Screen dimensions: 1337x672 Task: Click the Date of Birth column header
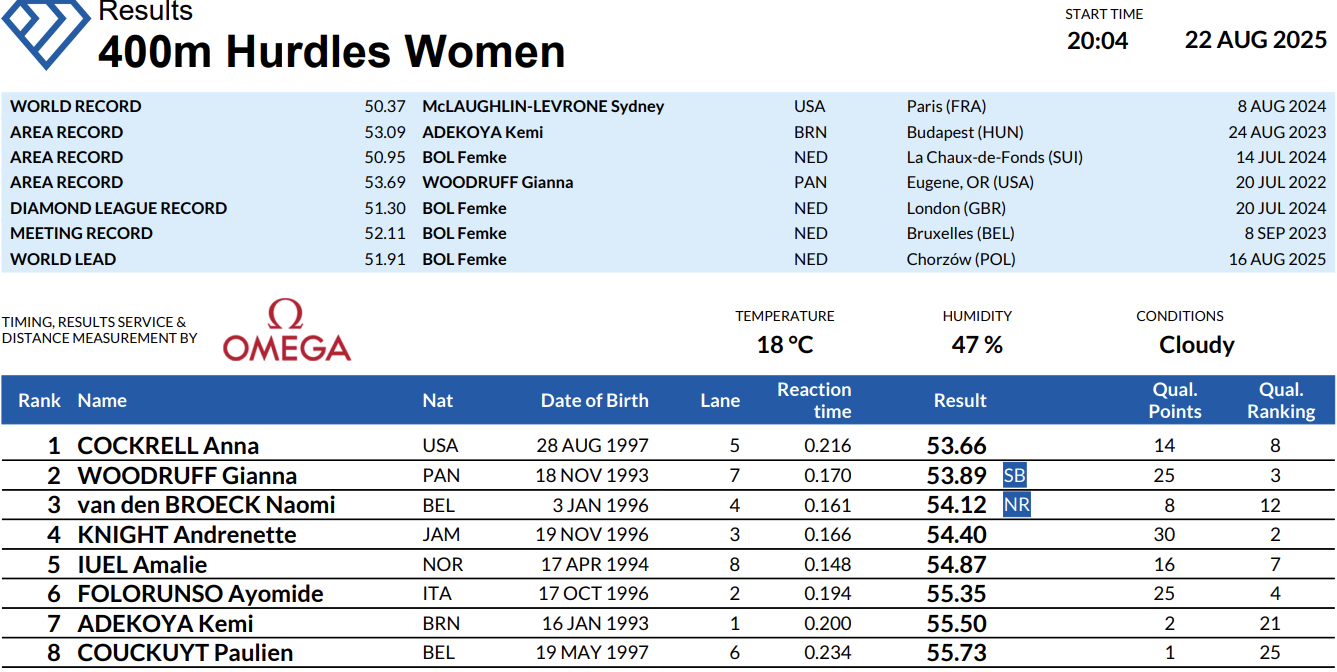[594, 401]
